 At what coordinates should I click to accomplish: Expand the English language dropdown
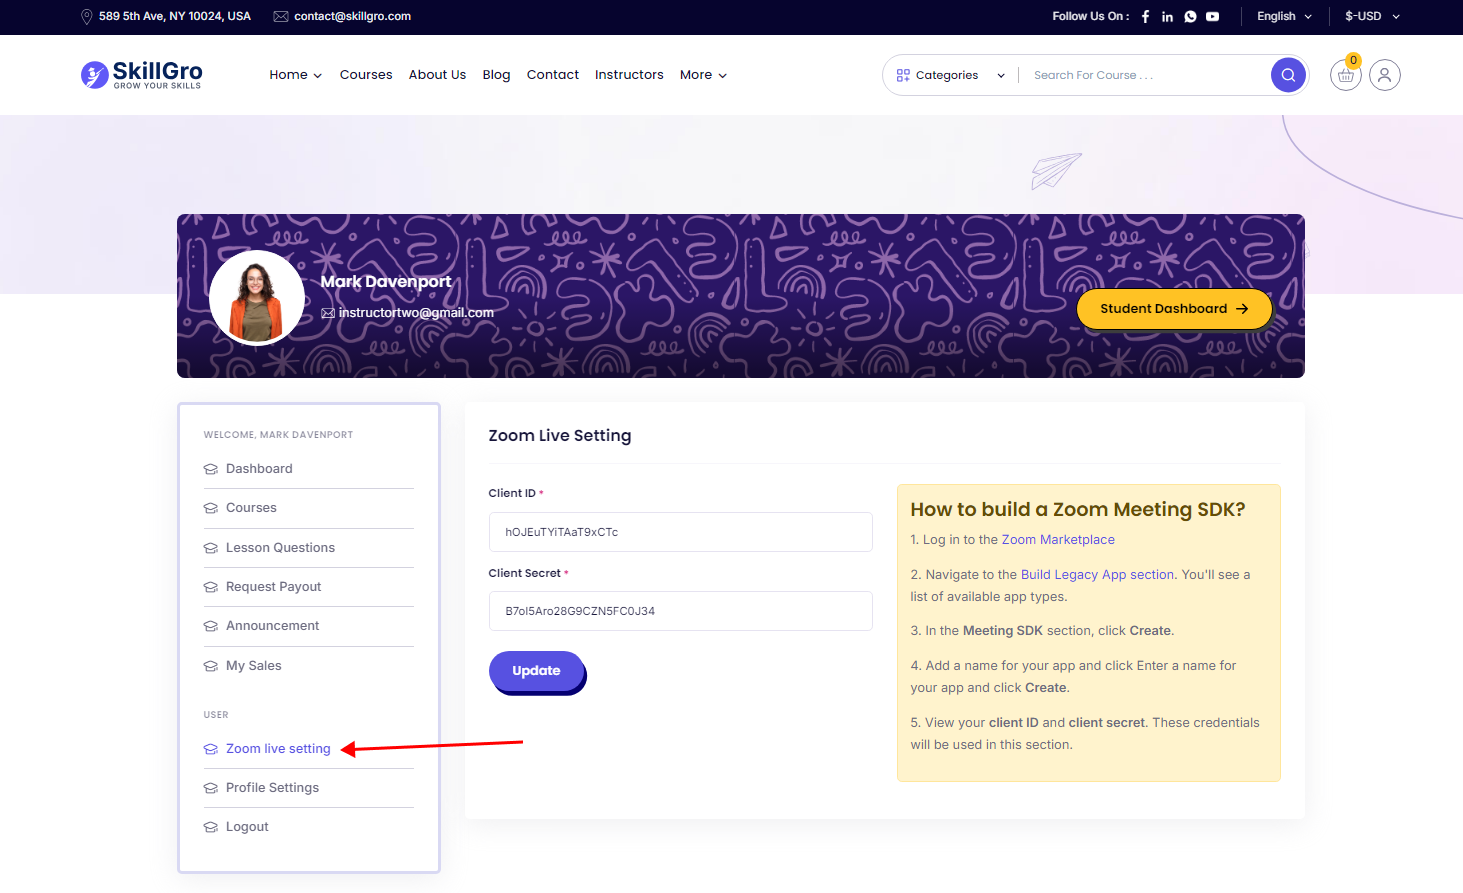click(x=1284, y=16)
